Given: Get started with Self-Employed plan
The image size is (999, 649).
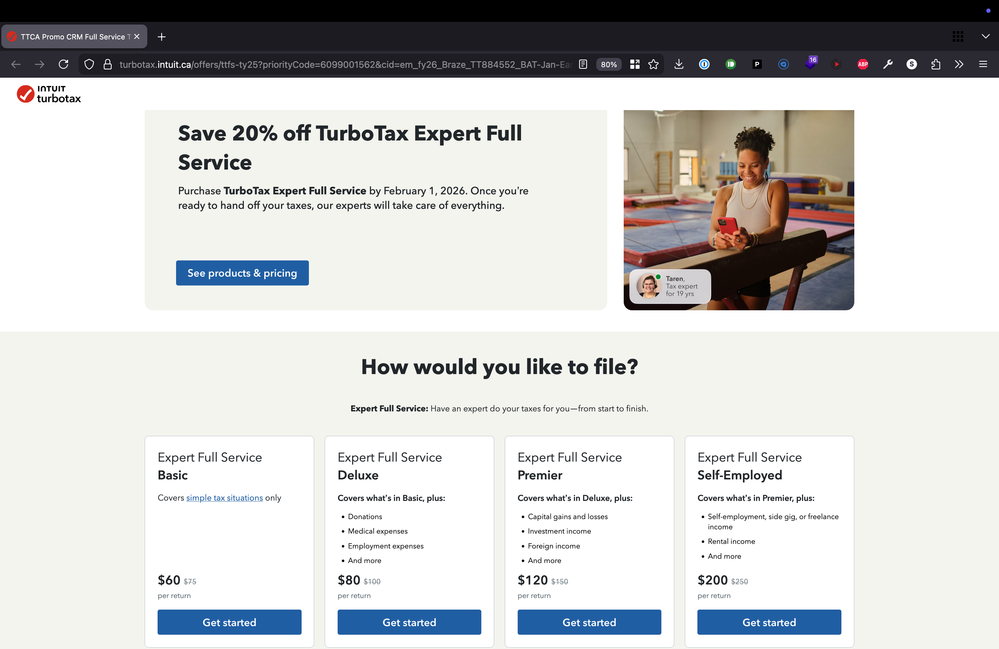Looking at the screenshot, I should pos(769,622).
